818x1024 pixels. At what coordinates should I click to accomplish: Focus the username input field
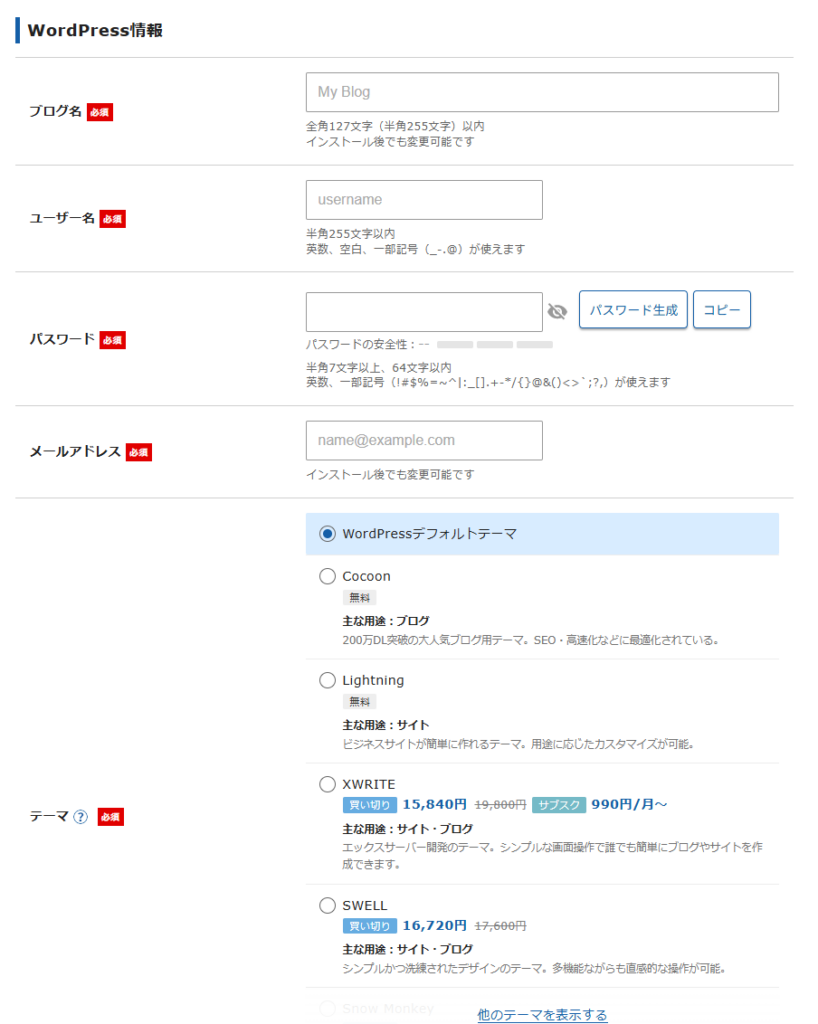[424, 200]
